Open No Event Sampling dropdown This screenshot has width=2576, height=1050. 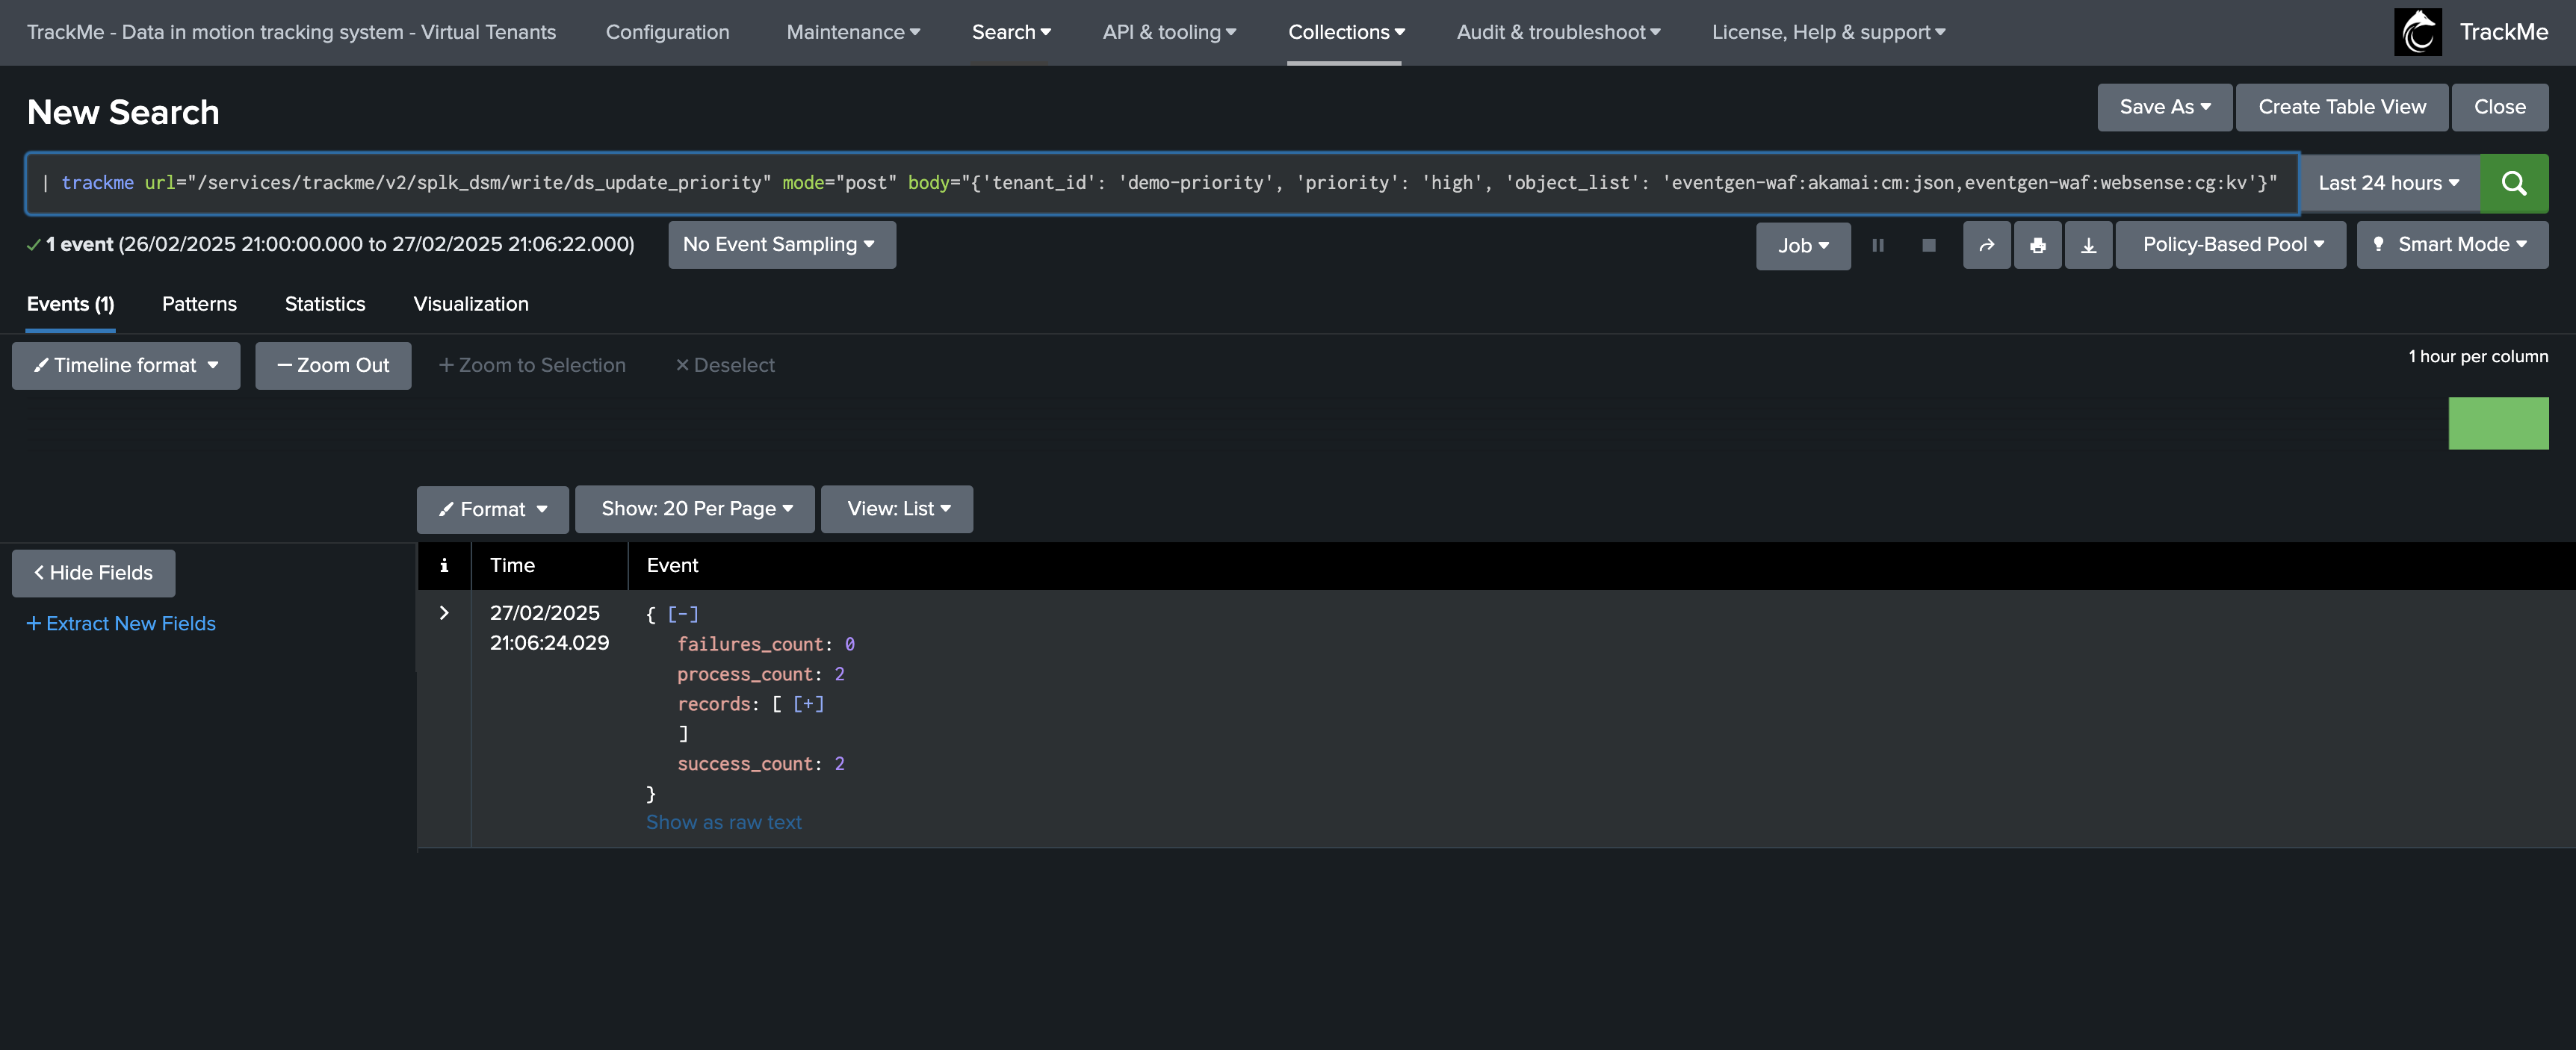pos(781,245)
